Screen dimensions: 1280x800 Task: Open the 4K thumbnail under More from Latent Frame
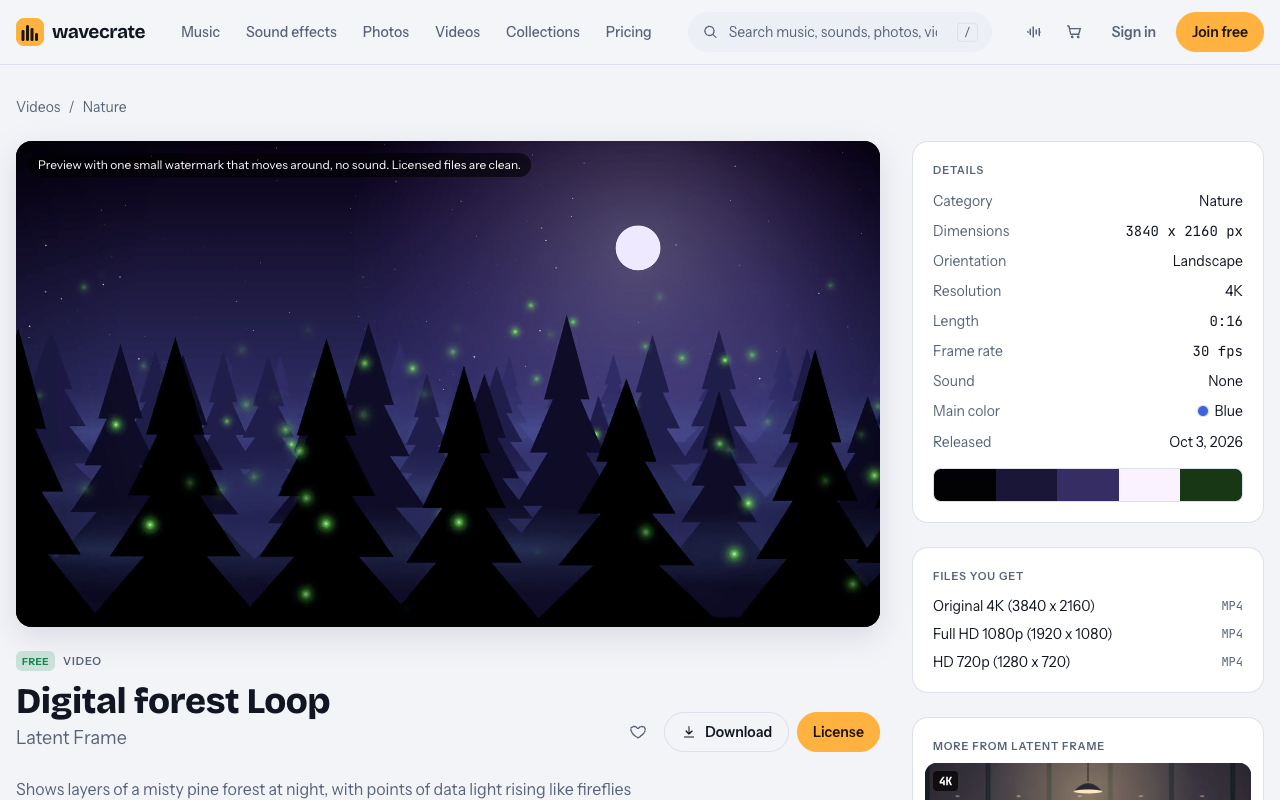pyautogui.click(x=1088, y=782)
